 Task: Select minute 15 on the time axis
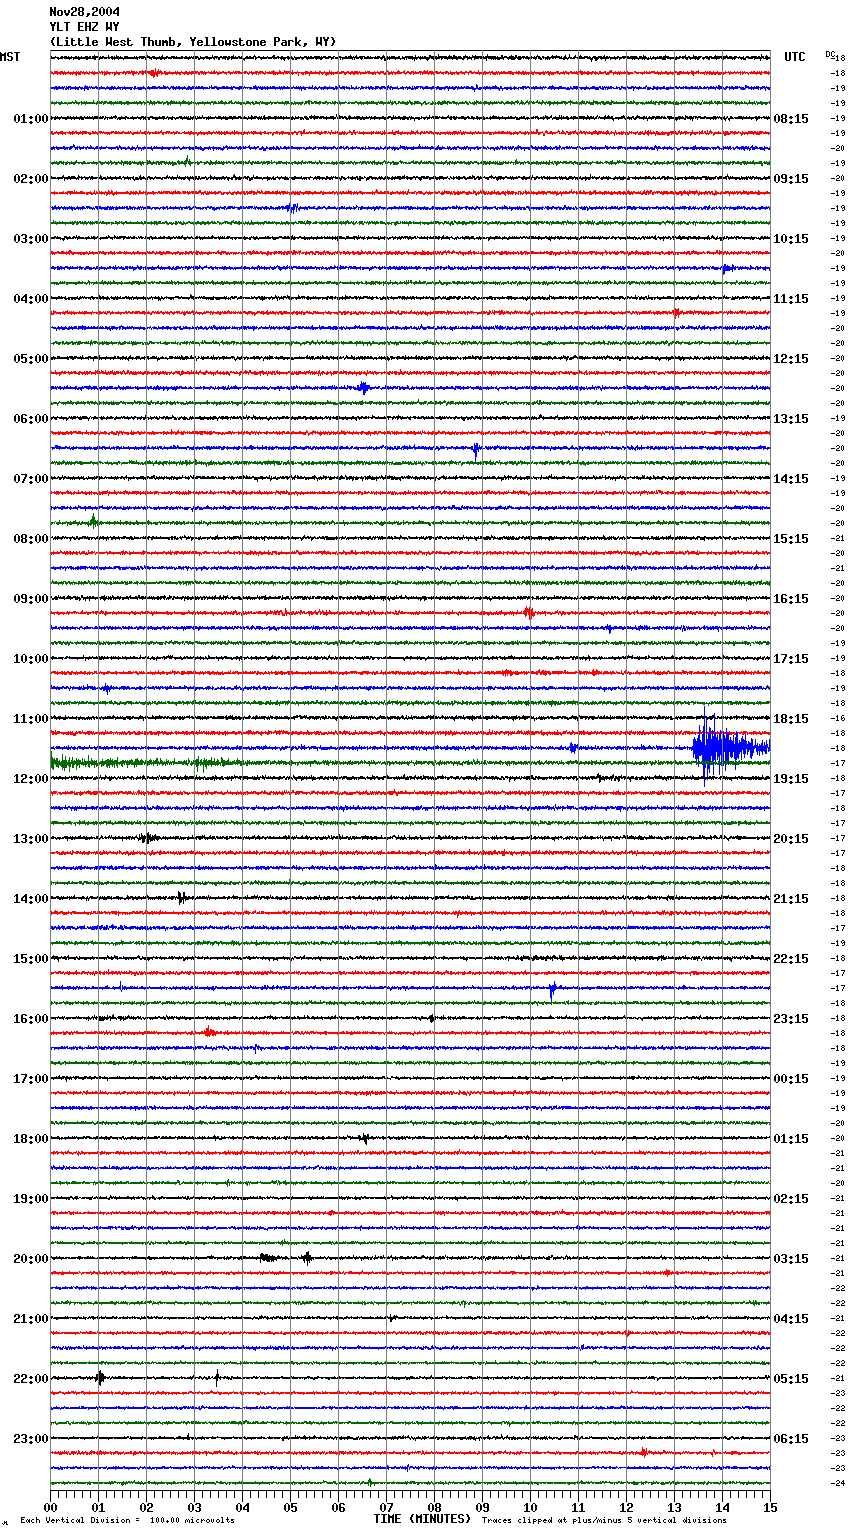(x=770, y=1507)
